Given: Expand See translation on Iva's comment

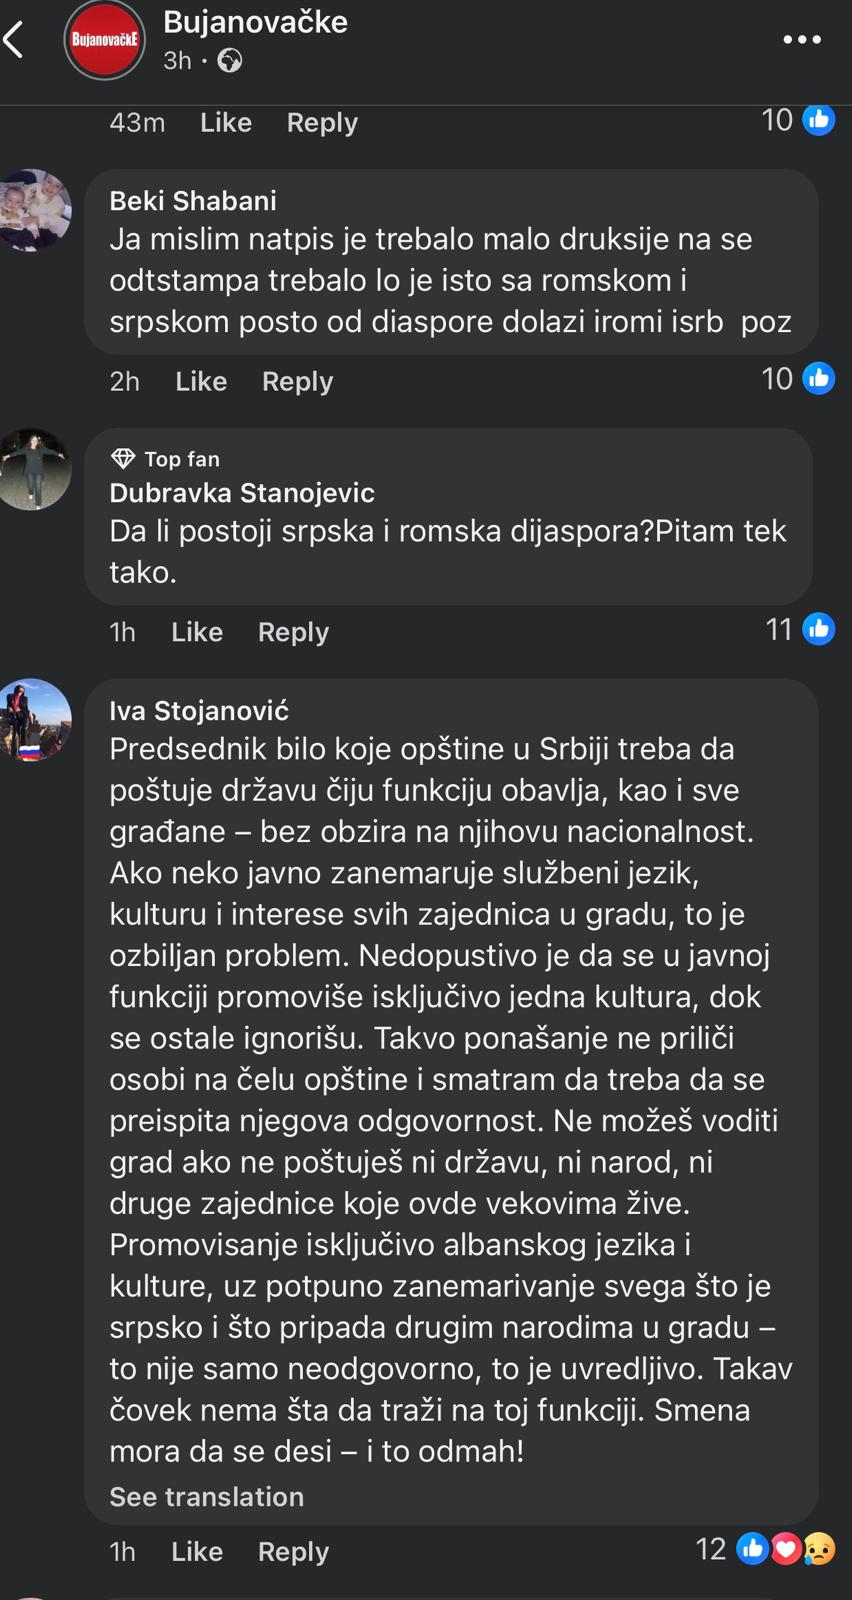Looking at the screenshot, I should tap(206, 1497).
